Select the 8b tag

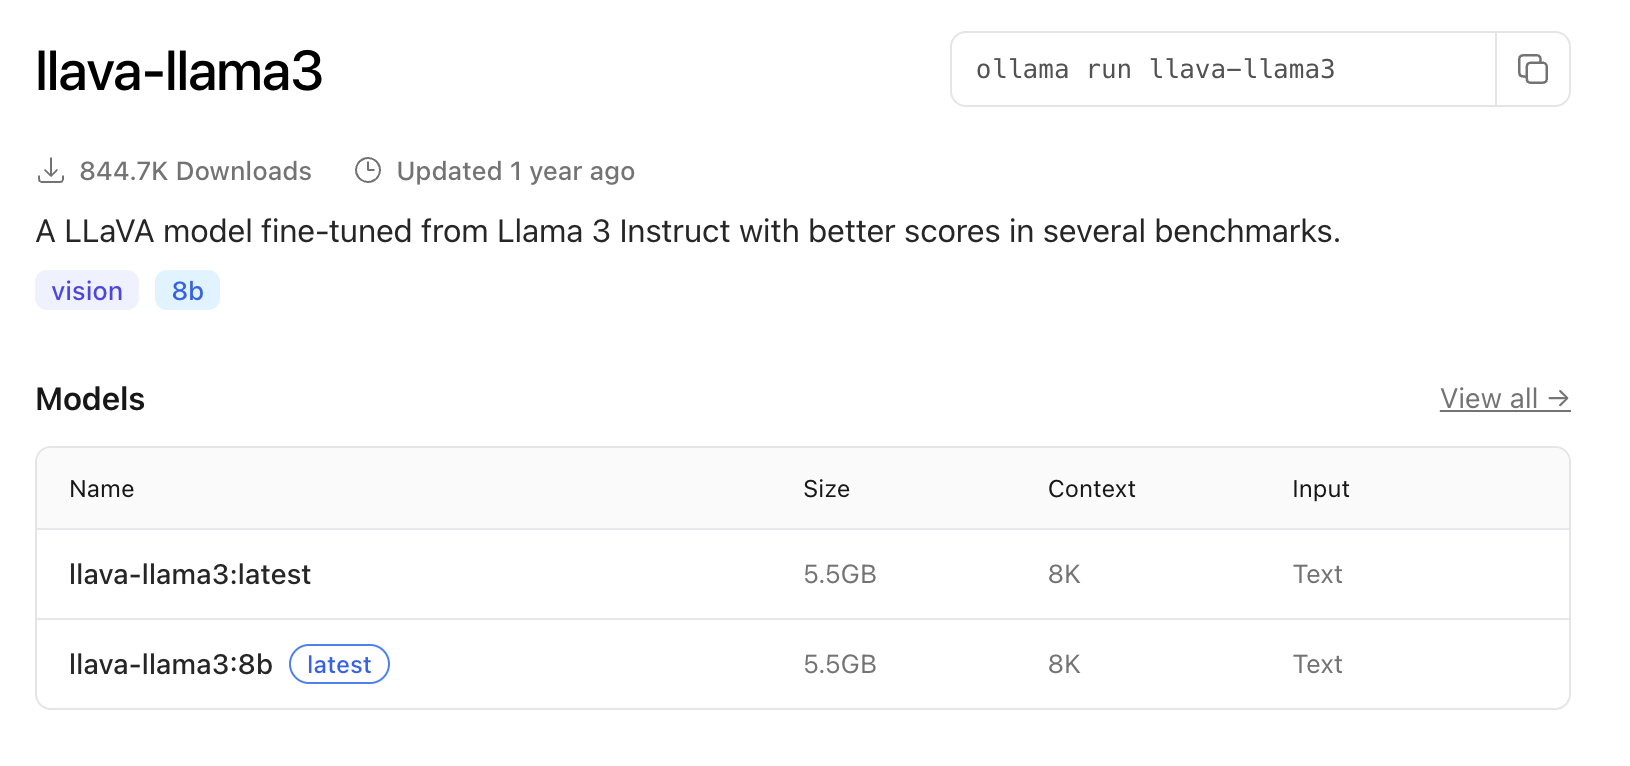pyautogui.click(x=187, y=291)
